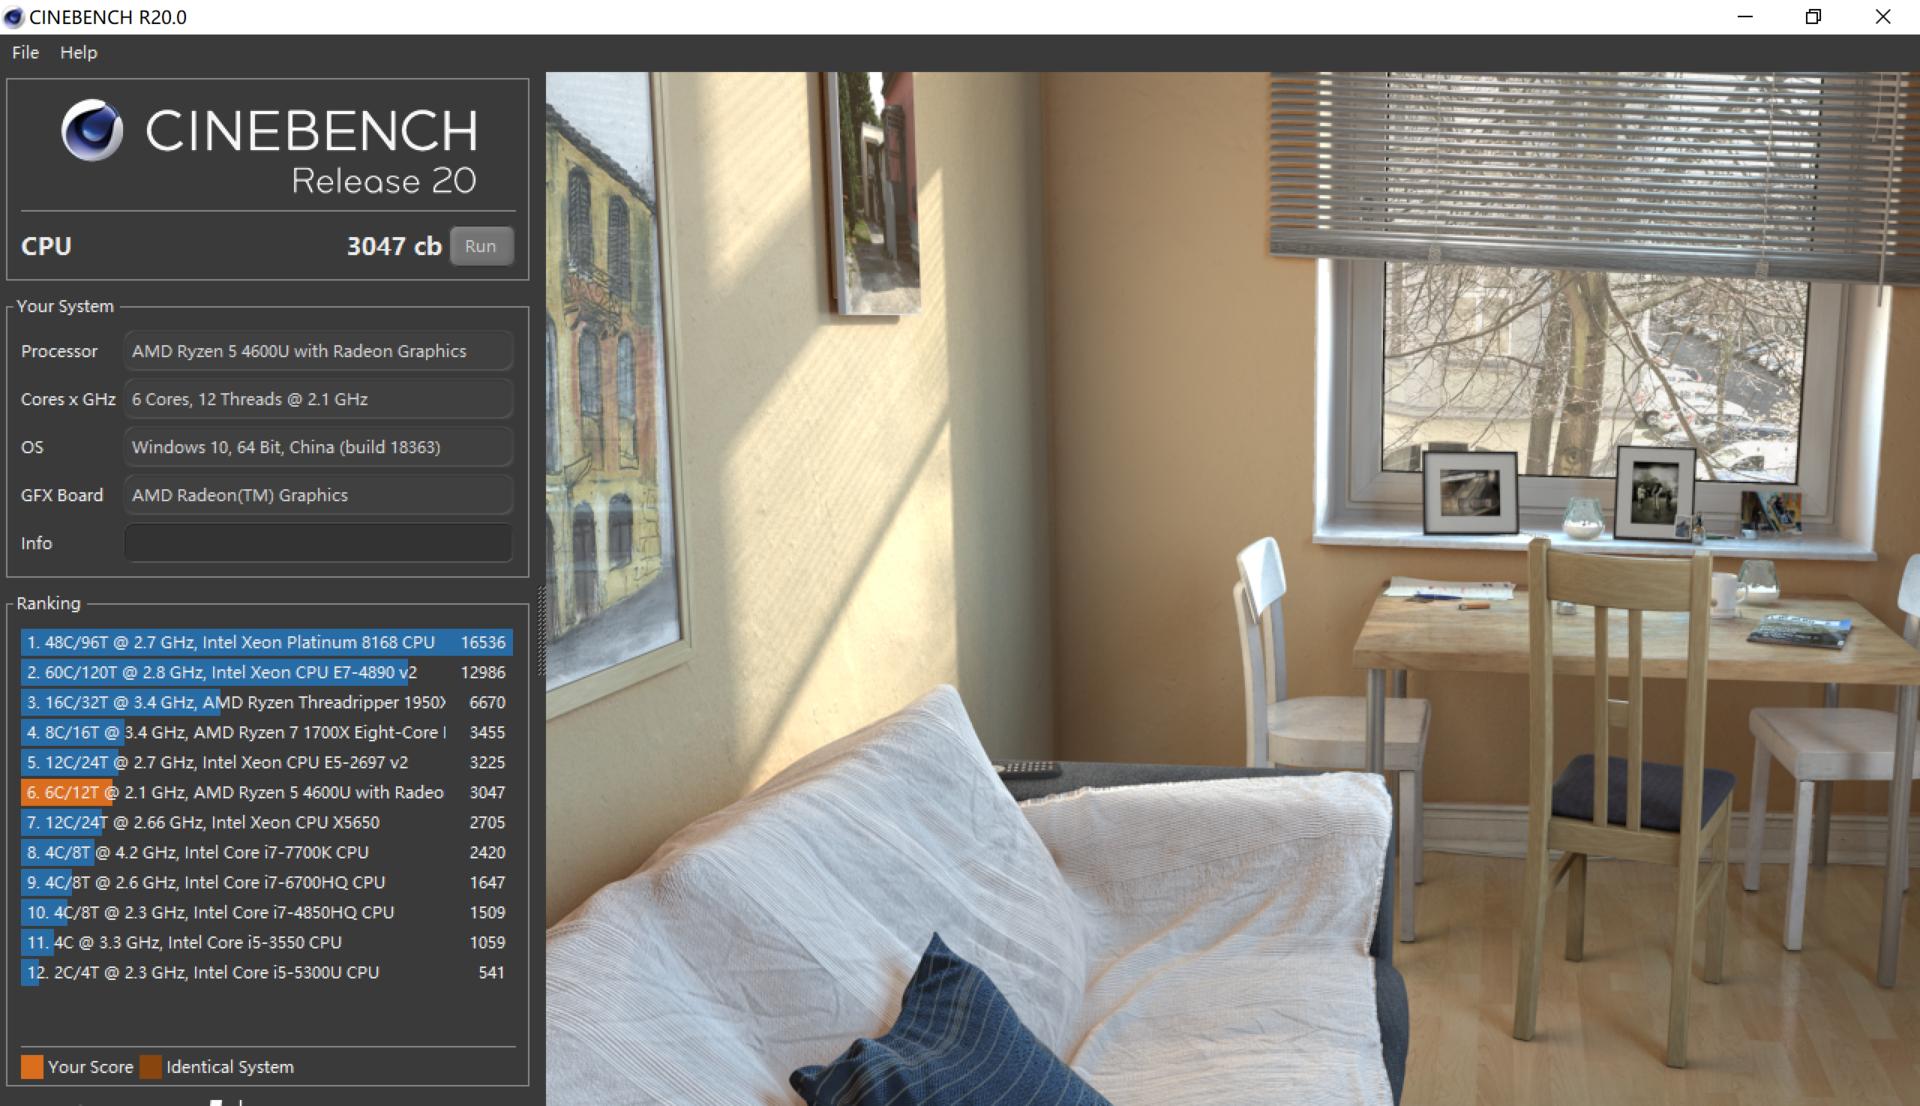Viewport: 1920px width, 1106px height.
Task: Select the highlighted Ryzen 5 4600U ranking row
Action: 266,792
